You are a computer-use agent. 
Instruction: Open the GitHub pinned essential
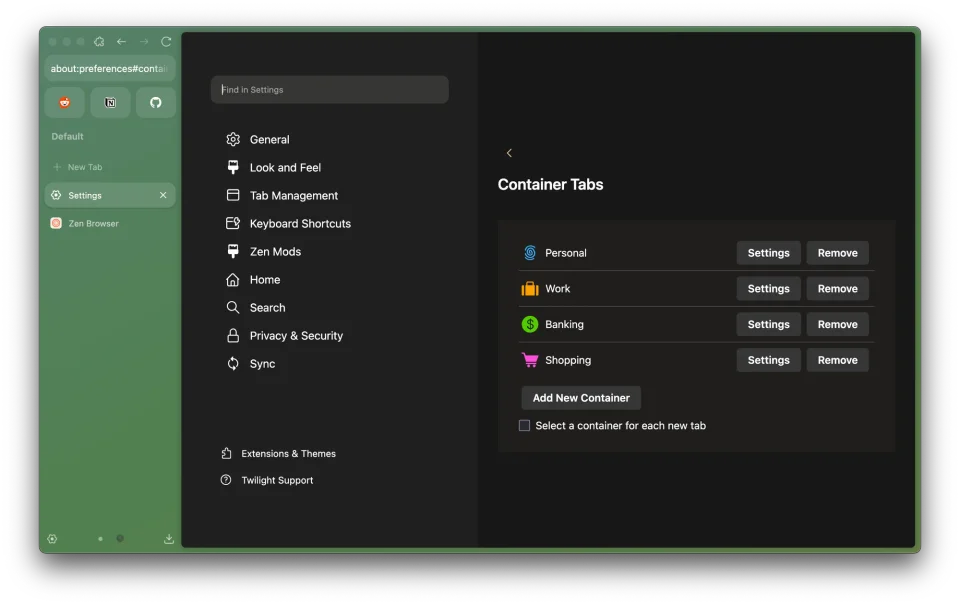click(x=156, y=102)
